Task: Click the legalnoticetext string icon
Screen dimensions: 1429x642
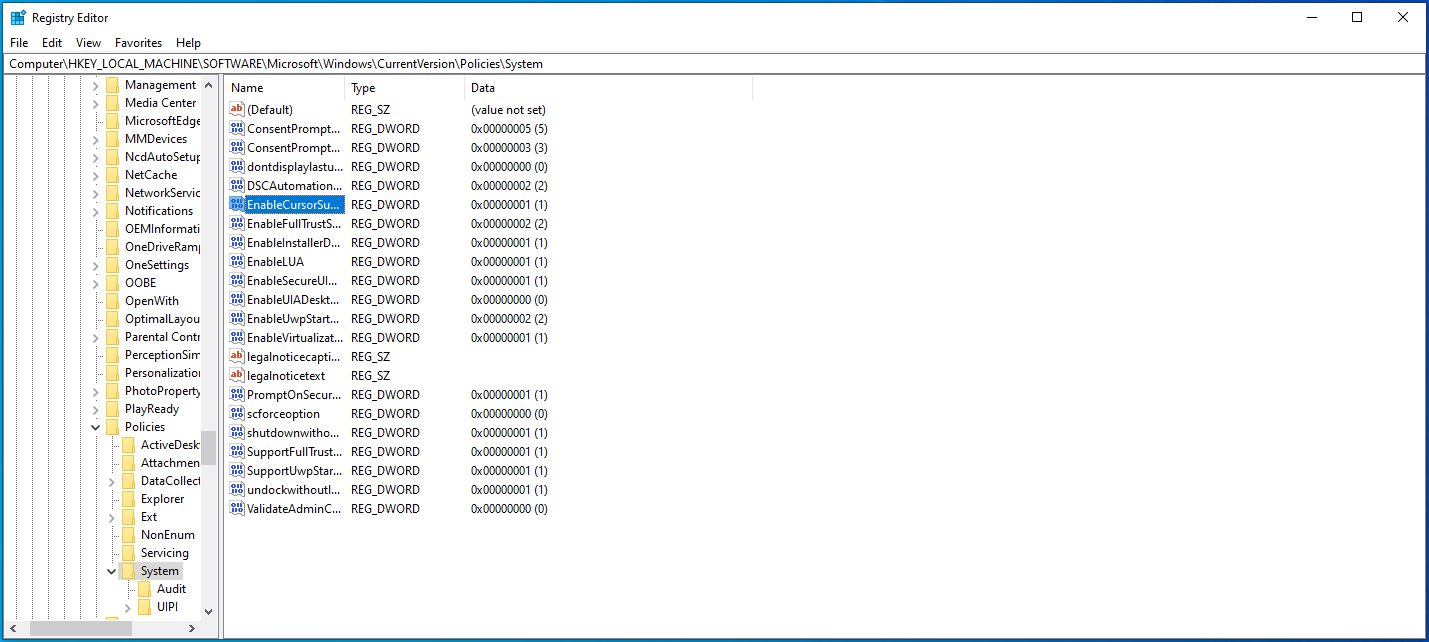Action: (x=237, y=375)
